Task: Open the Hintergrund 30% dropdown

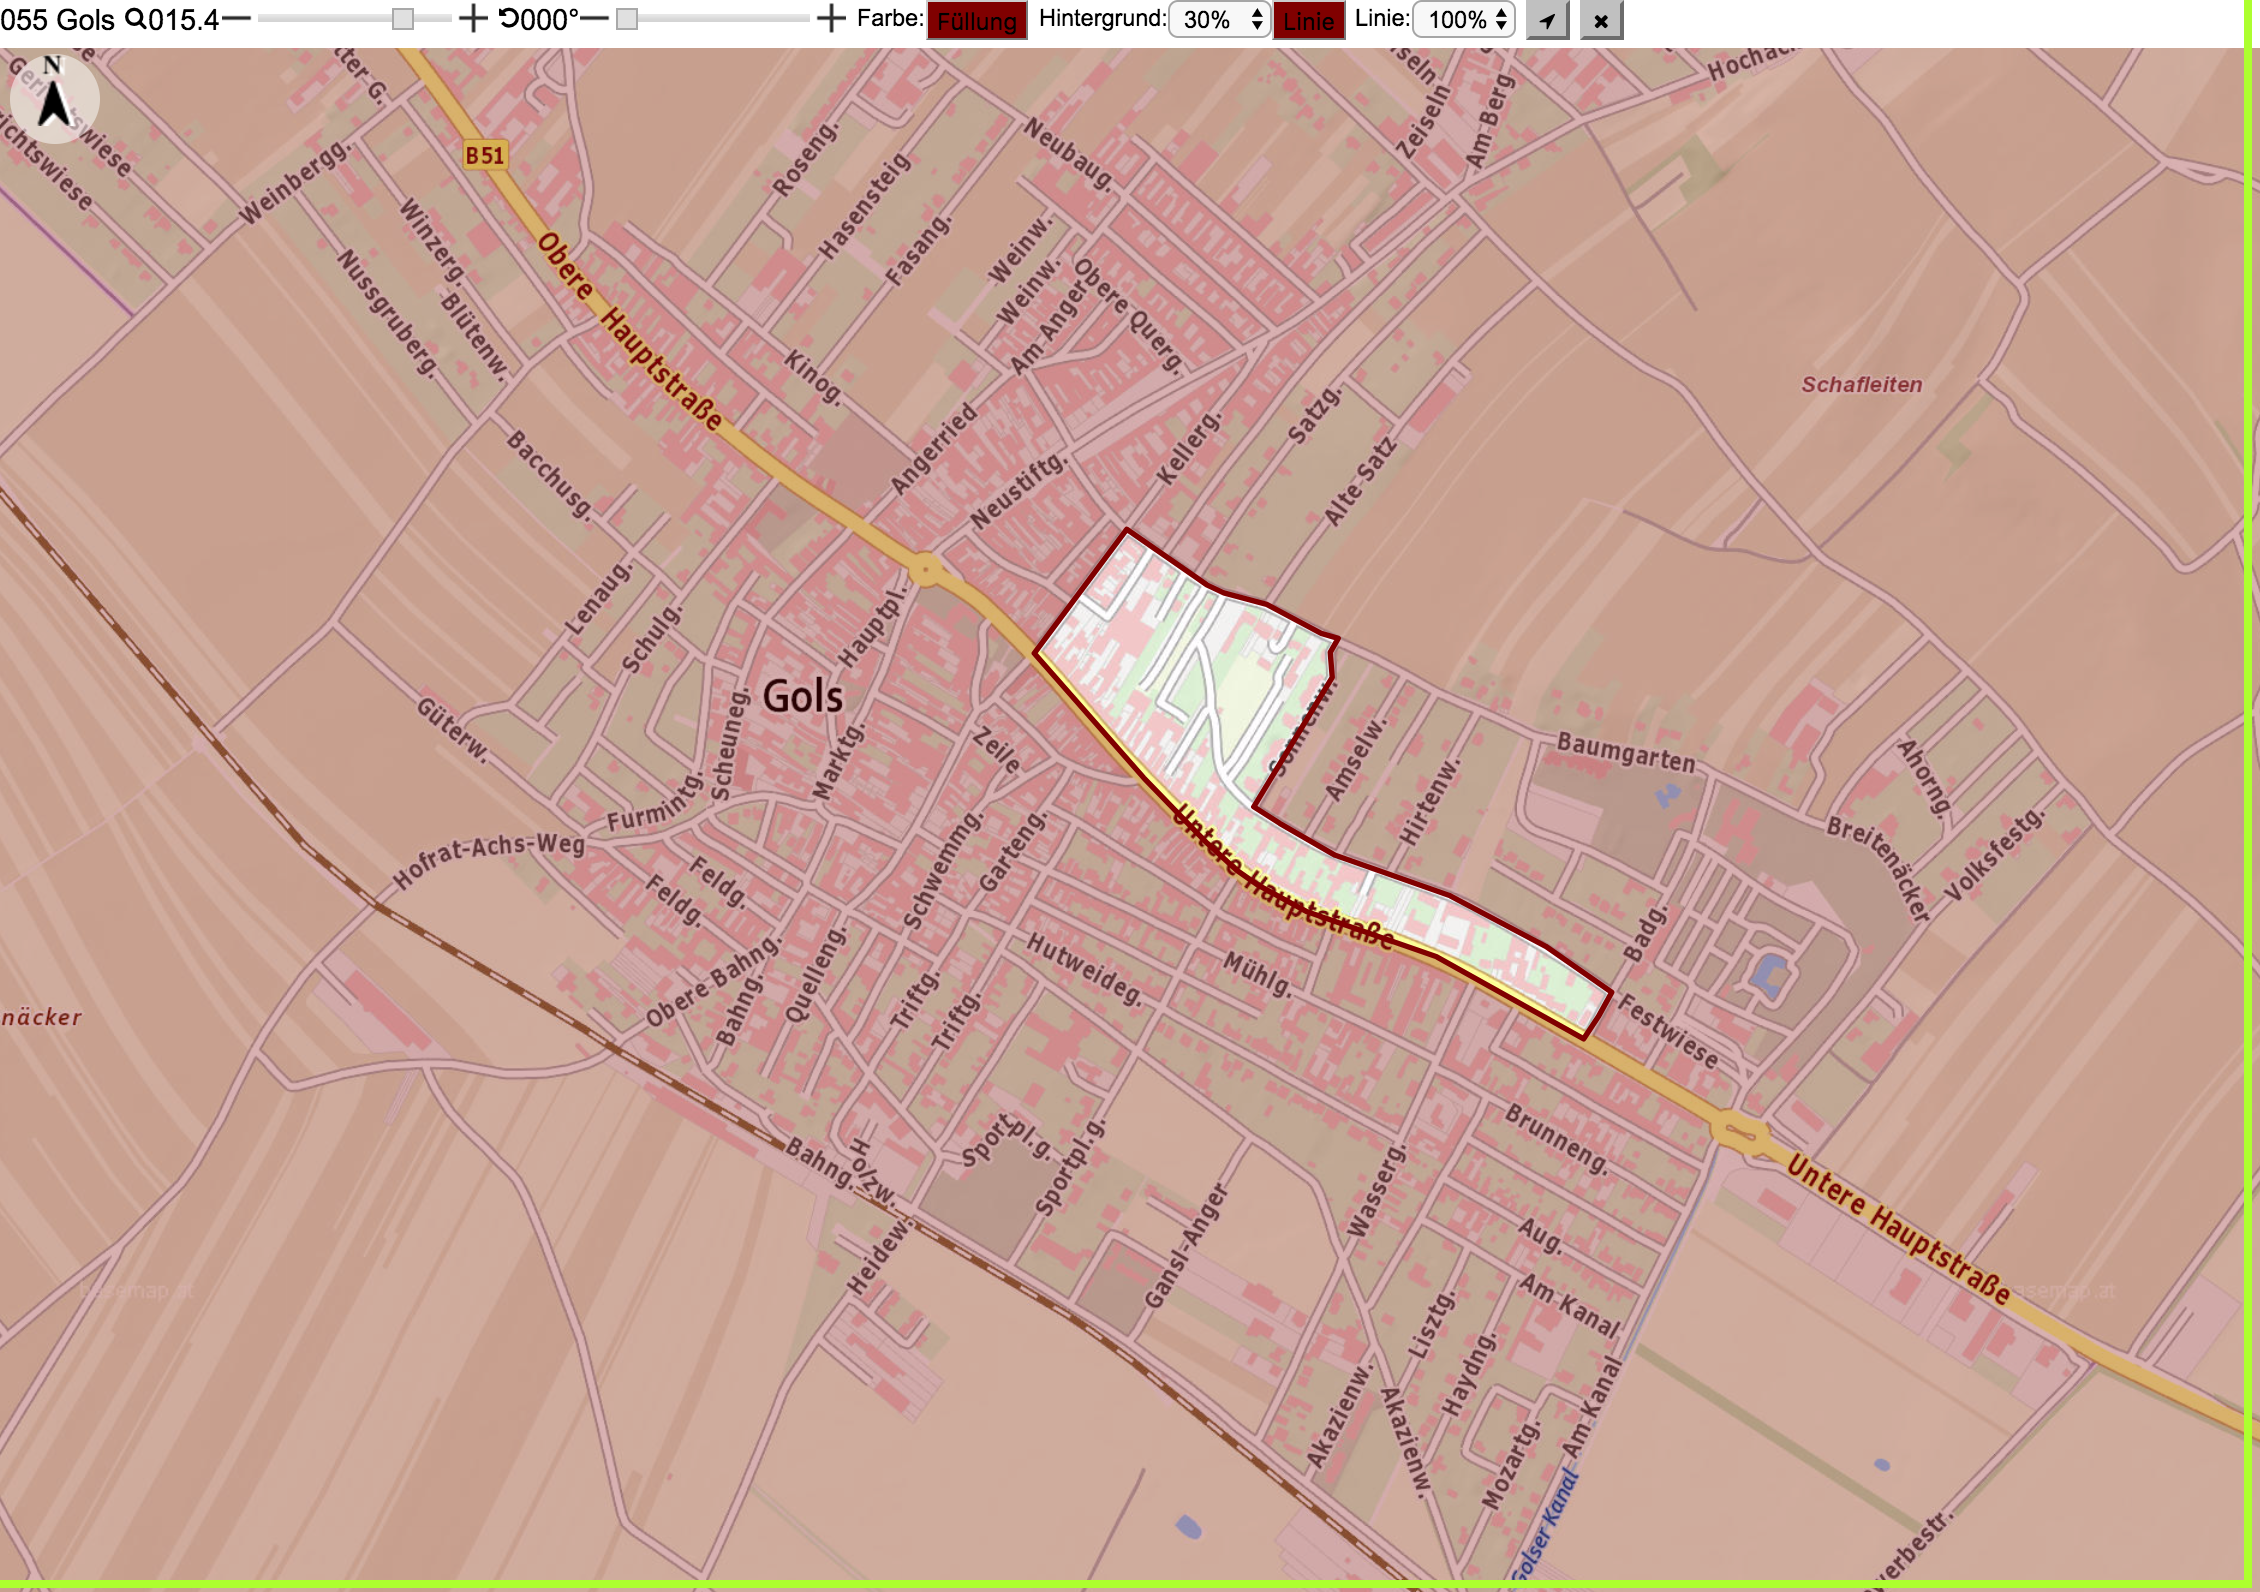Action: [1219, 20]
